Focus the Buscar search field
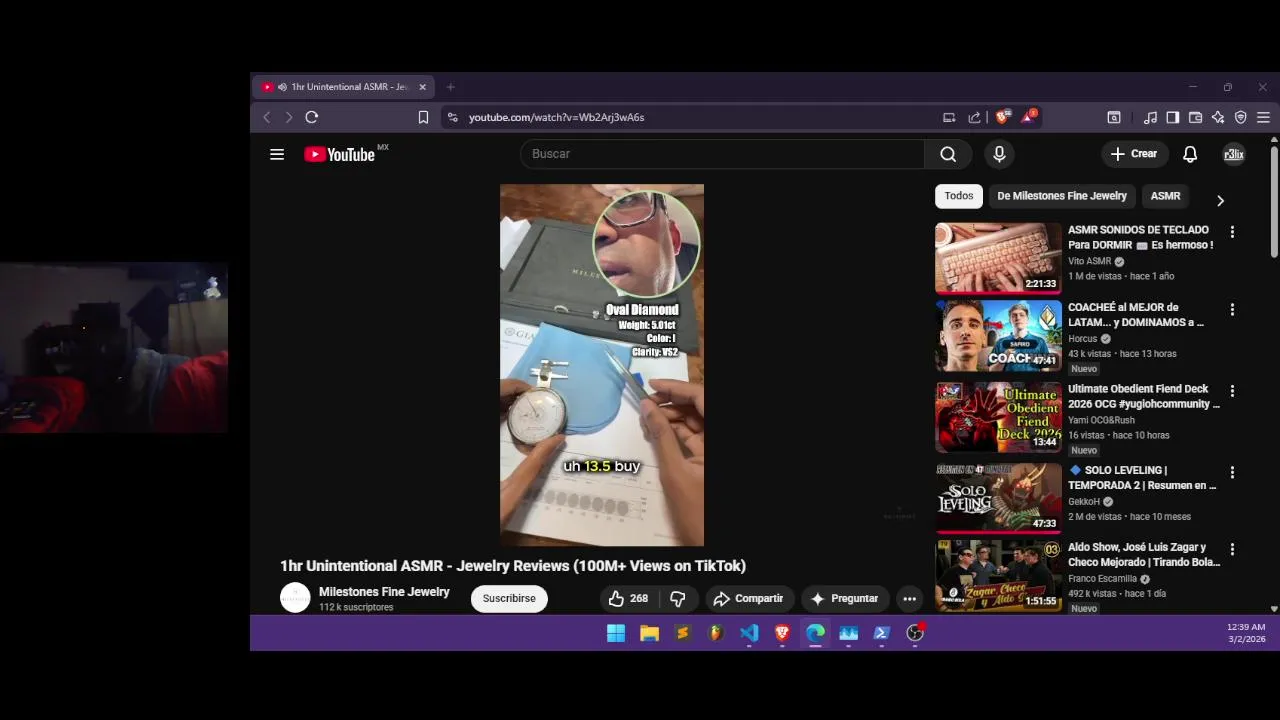This screenshot has width=1280, height=720. 722,154
